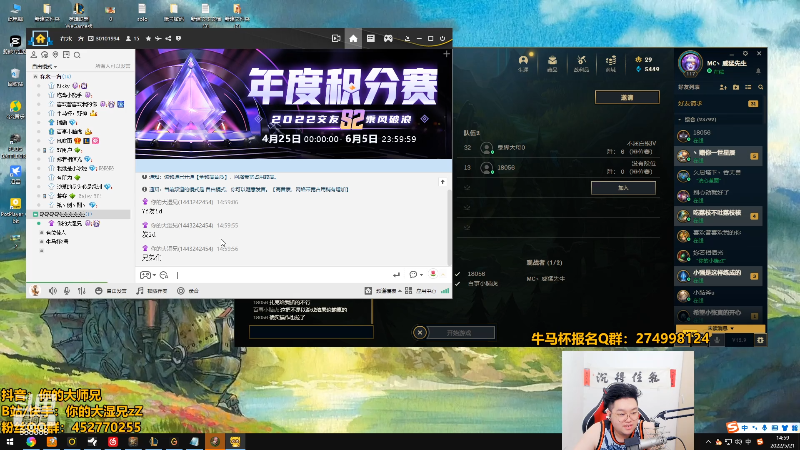
Task: Click the YY home logo icon
Action: [x=40, y=38]
